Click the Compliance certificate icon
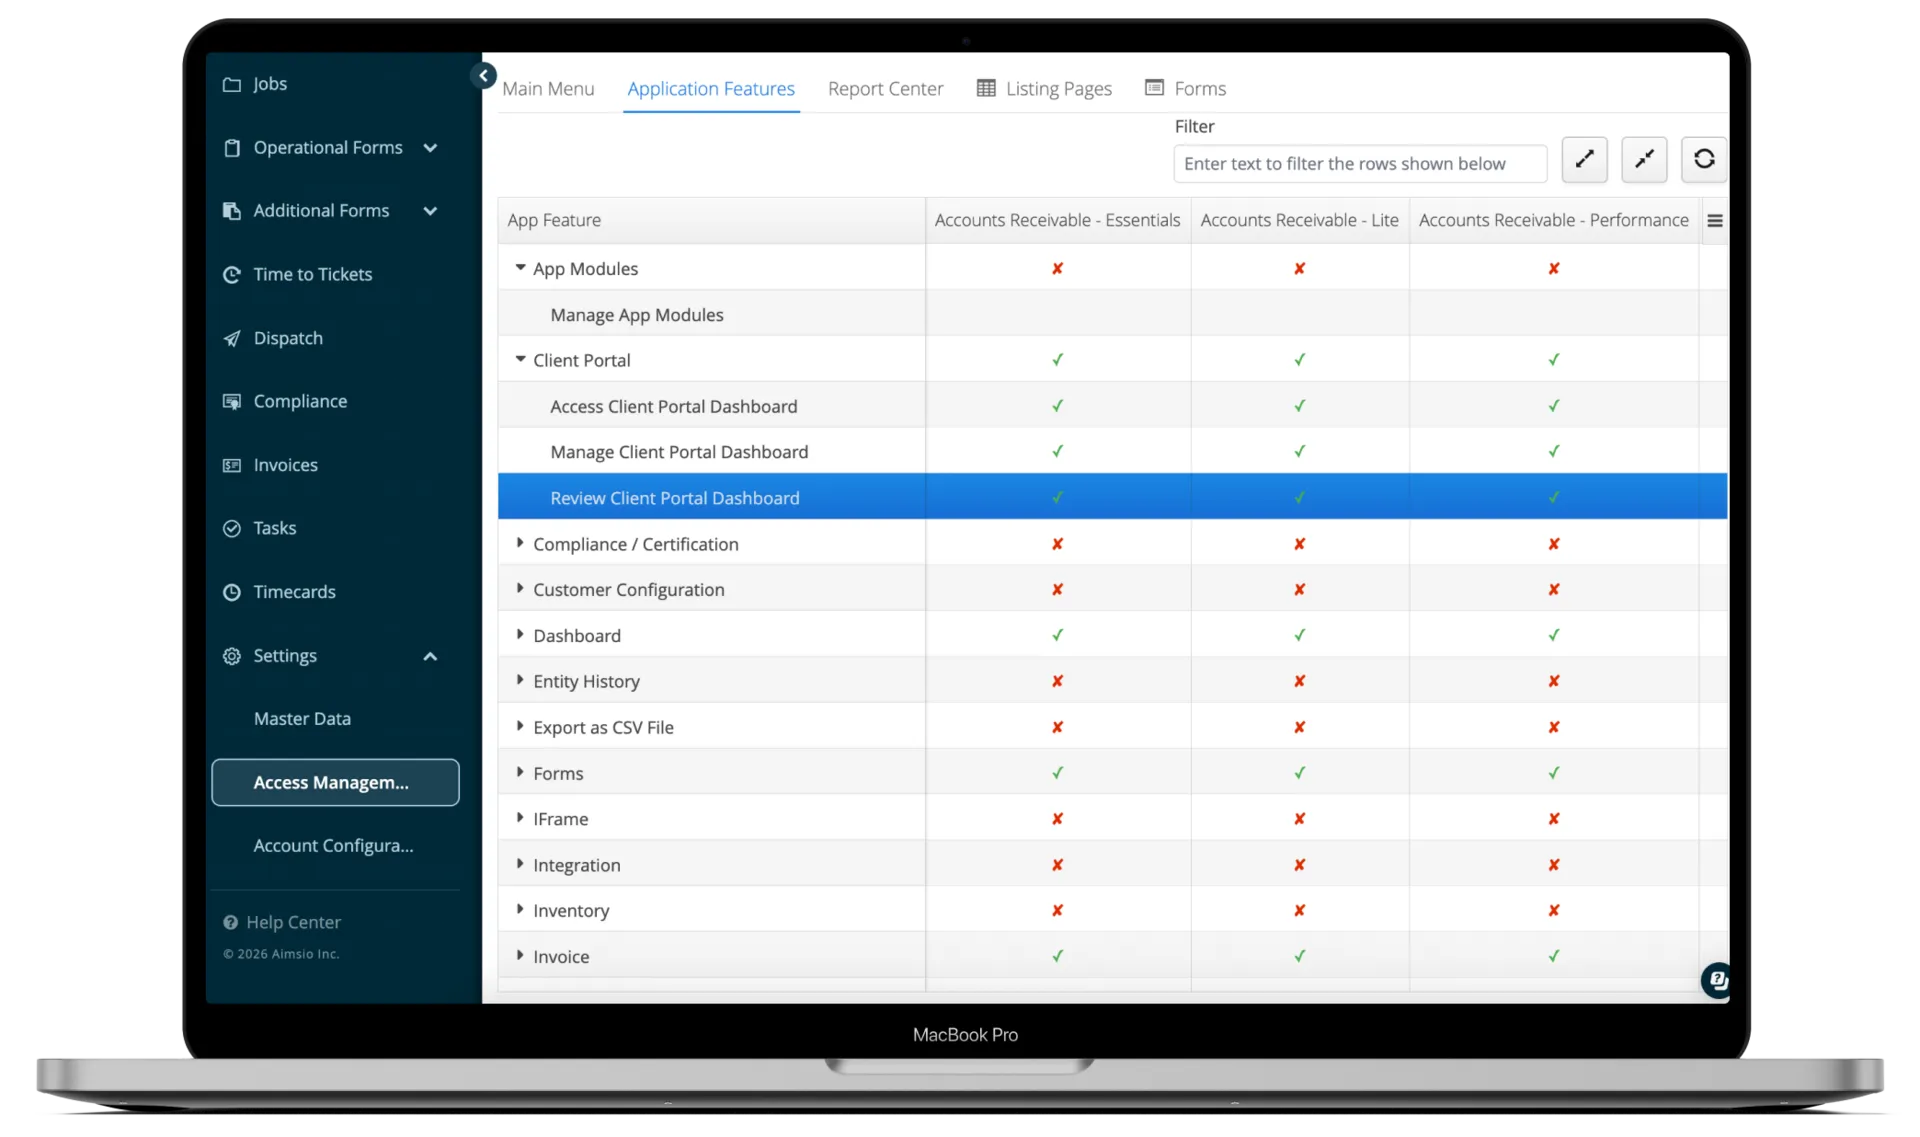The image size is (1920, 1137). 232,401
